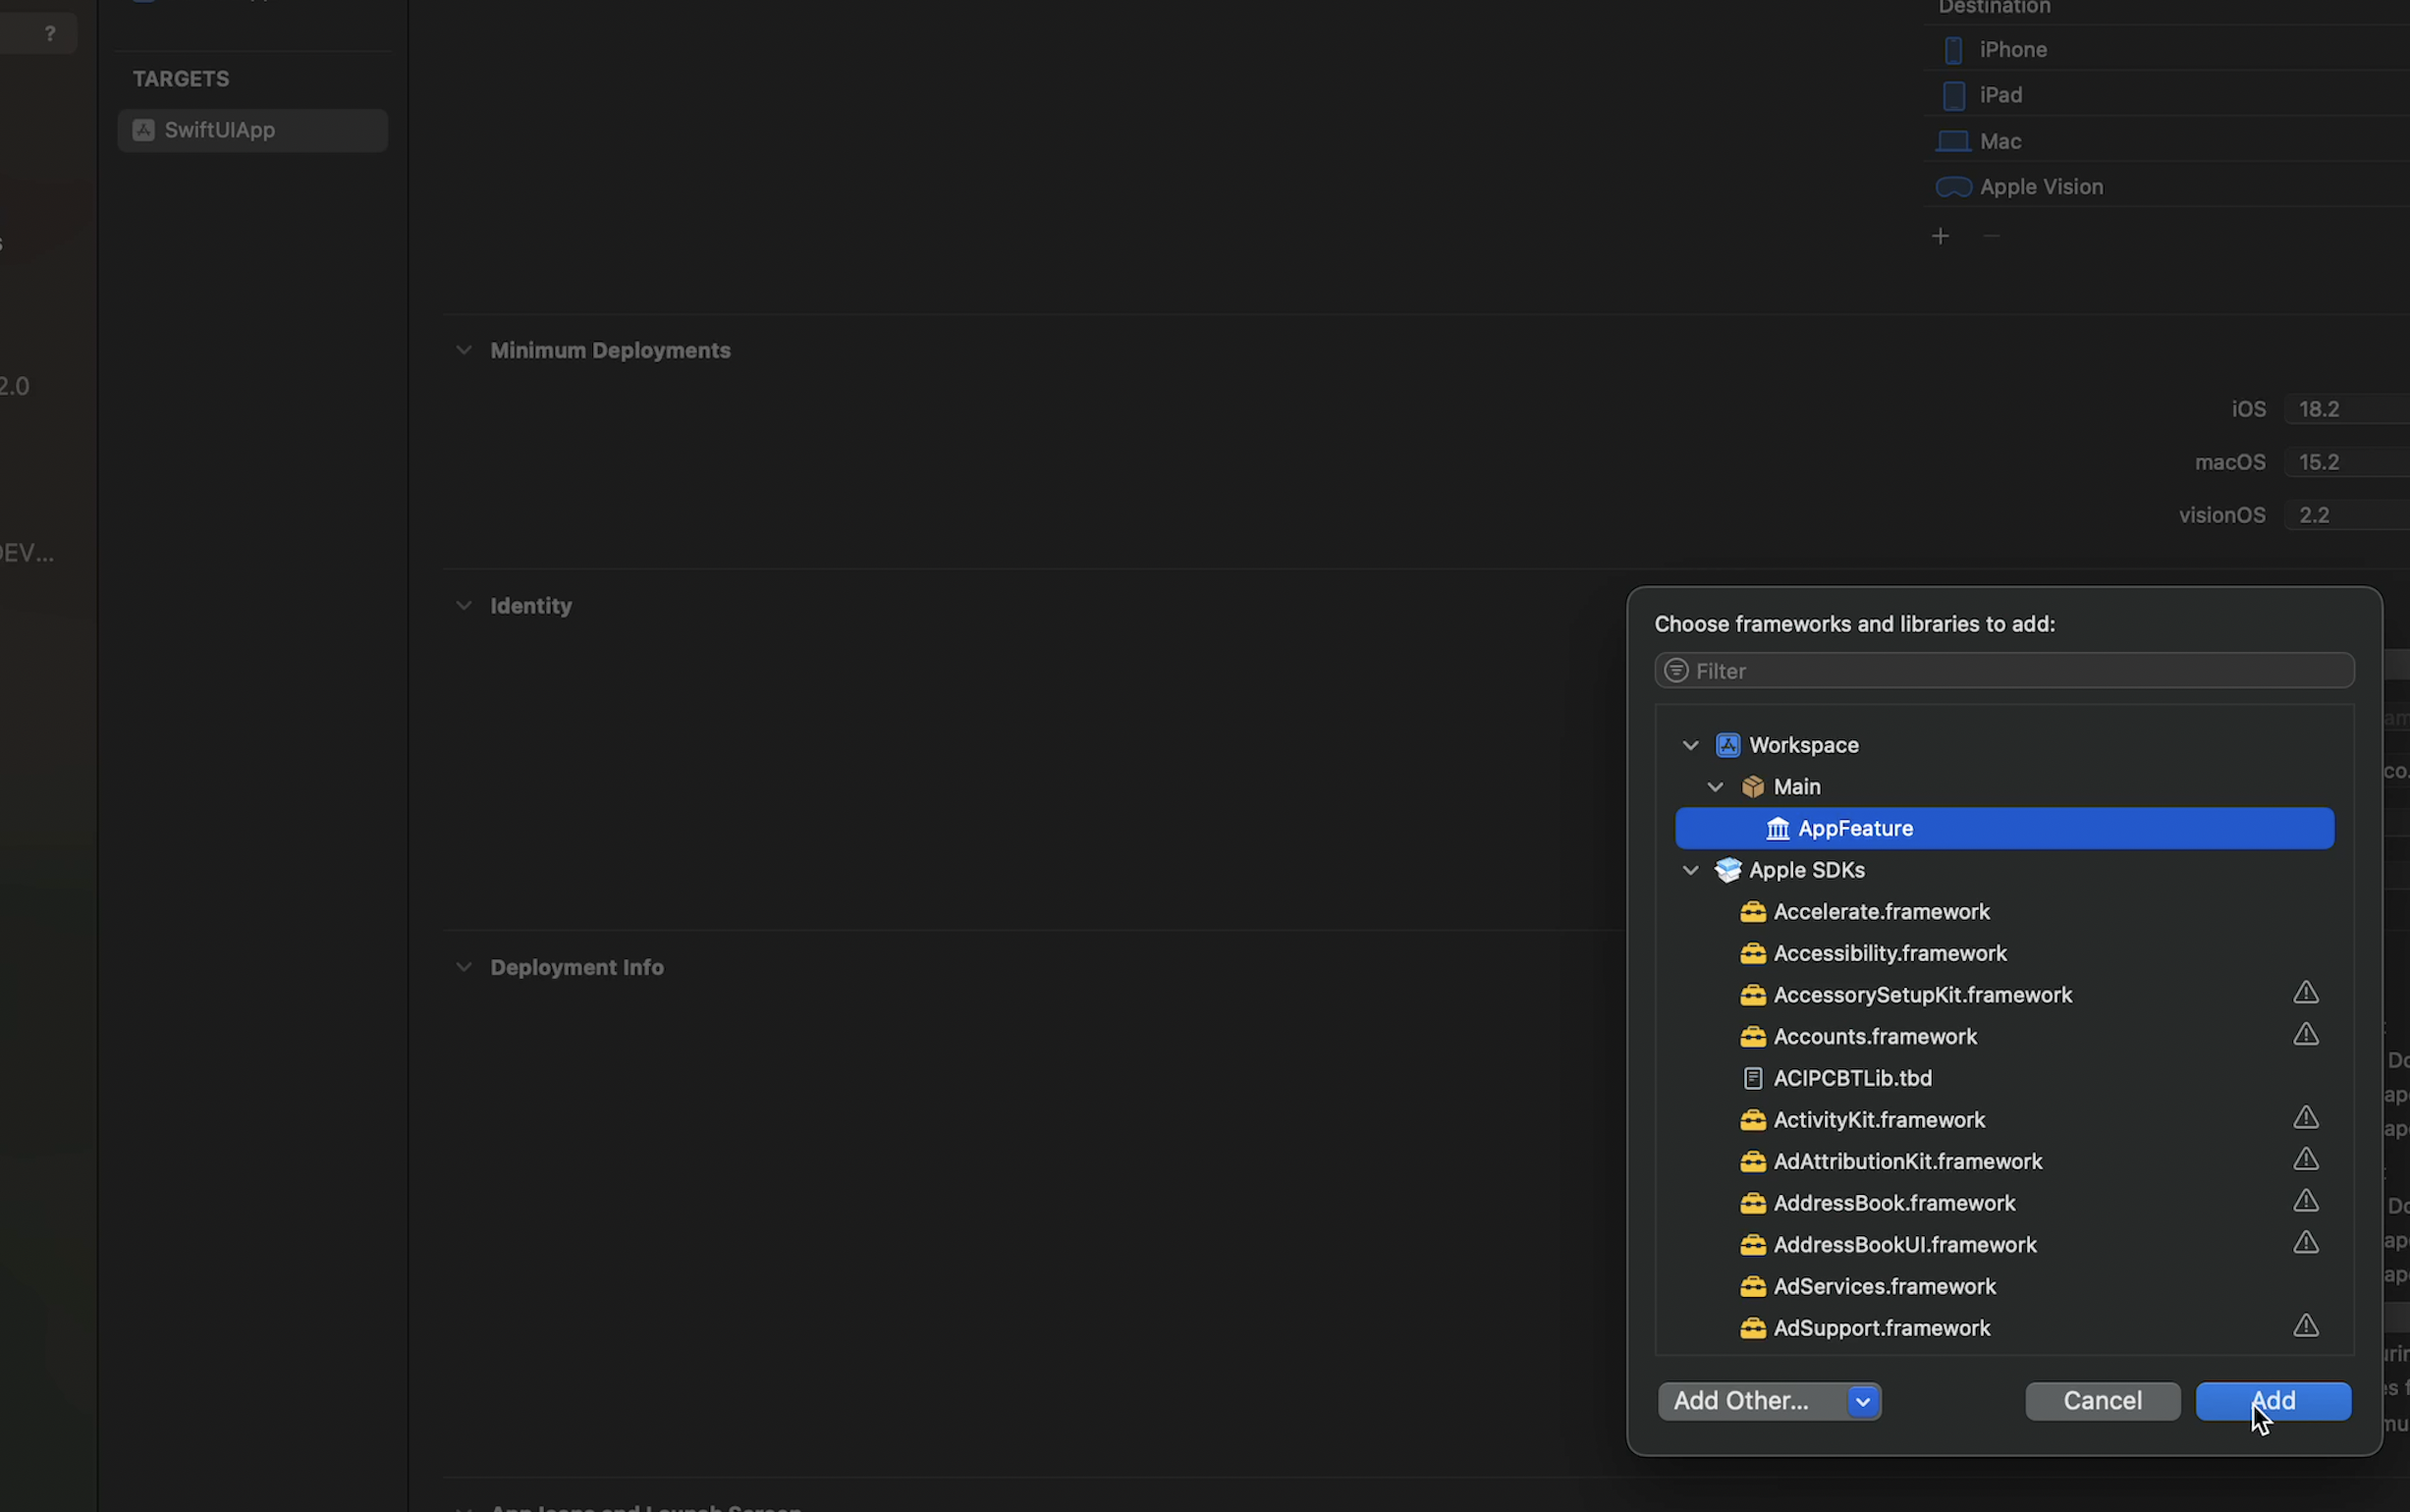Open the Add Other dropdown arrow

(1862, 1401)
